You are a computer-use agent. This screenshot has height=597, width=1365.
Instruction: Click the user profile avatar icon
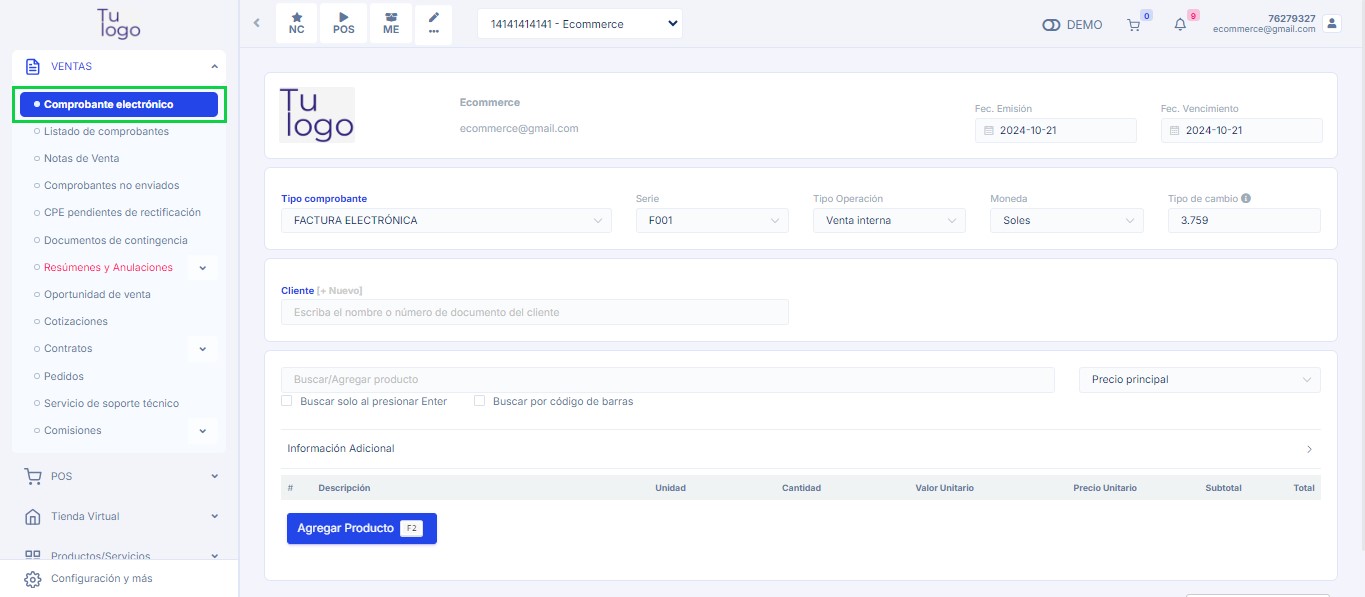1331,23
